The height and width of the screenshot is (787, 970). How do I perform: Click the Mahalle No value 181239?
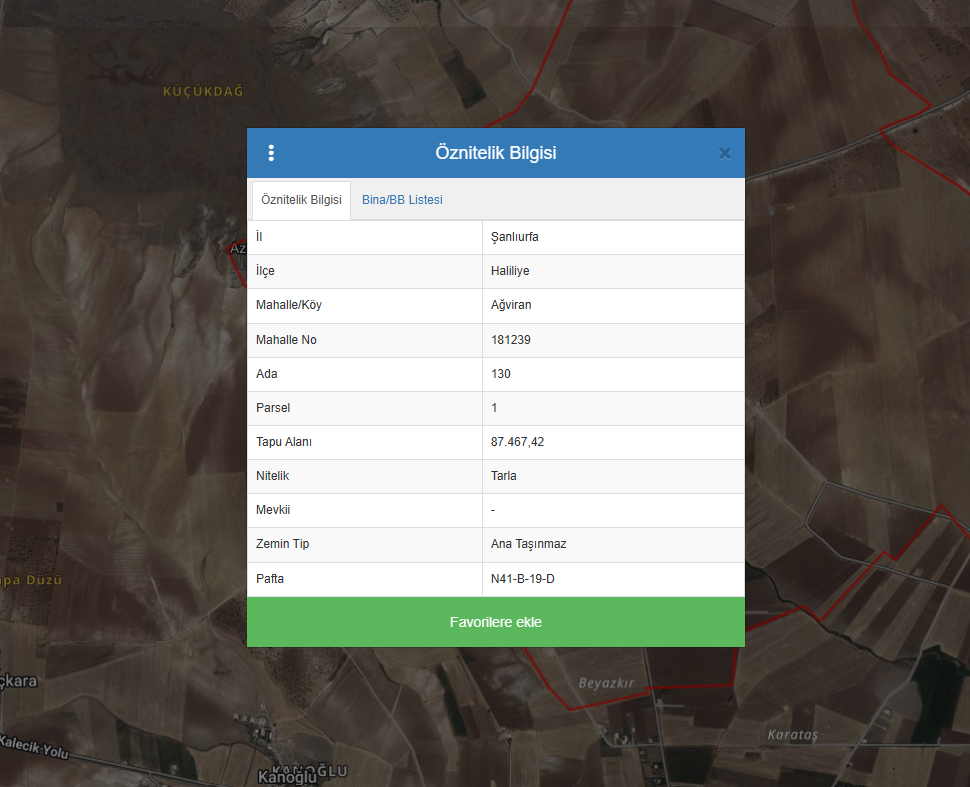click(x=511, y=340)
